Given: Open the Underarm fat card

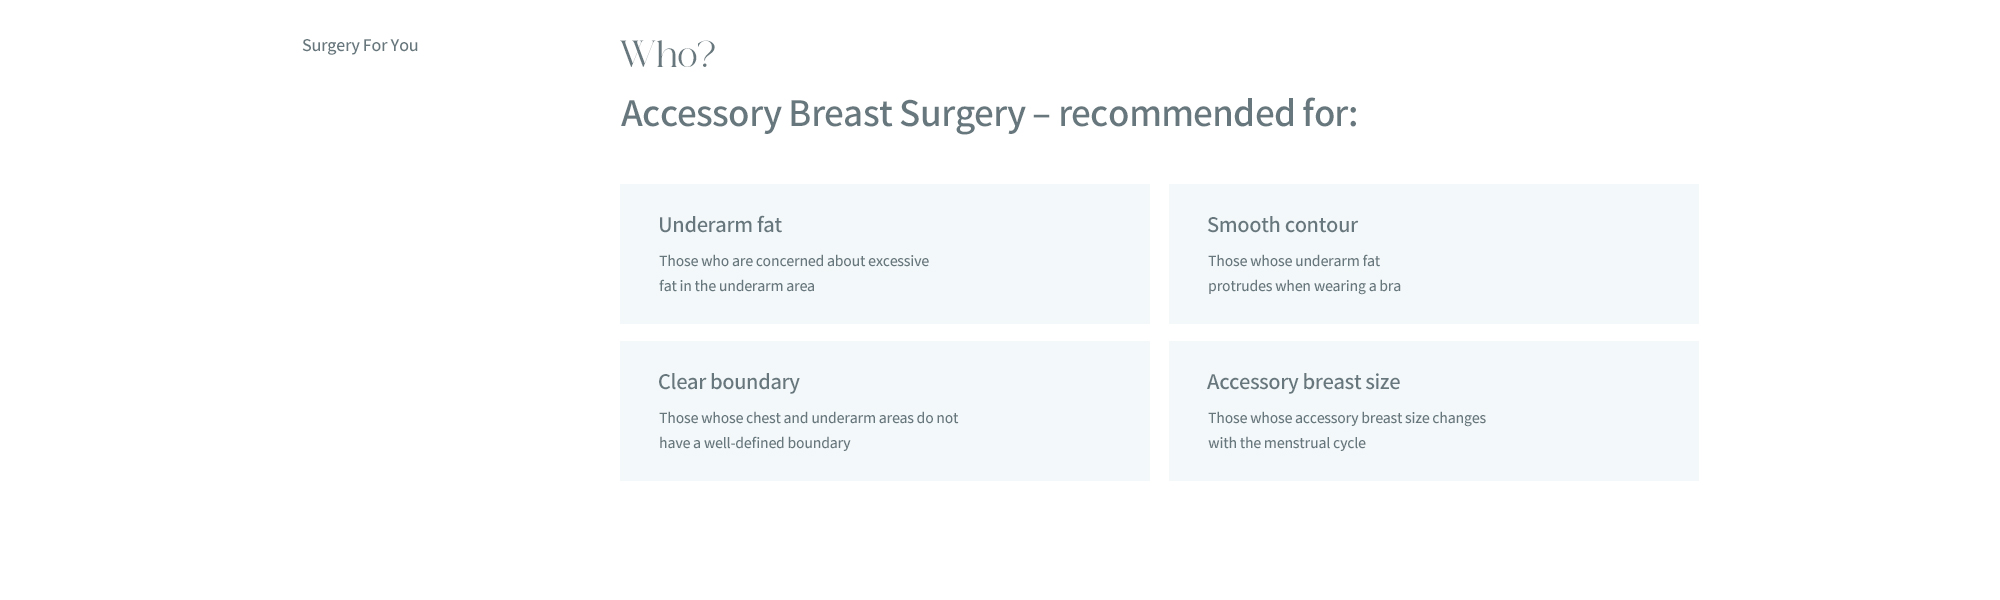Looking at the screenshot, I should [885, 254].
